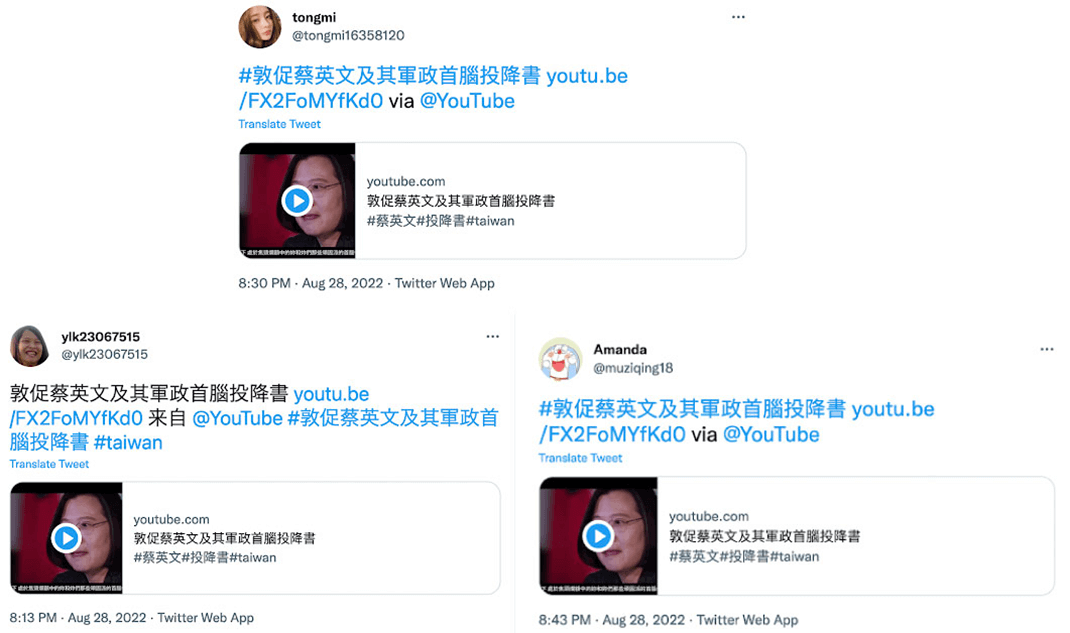Open the @tongmi16358120 handle
The height and width of the screenshot is (633, 1070).
tap(348, 35)
